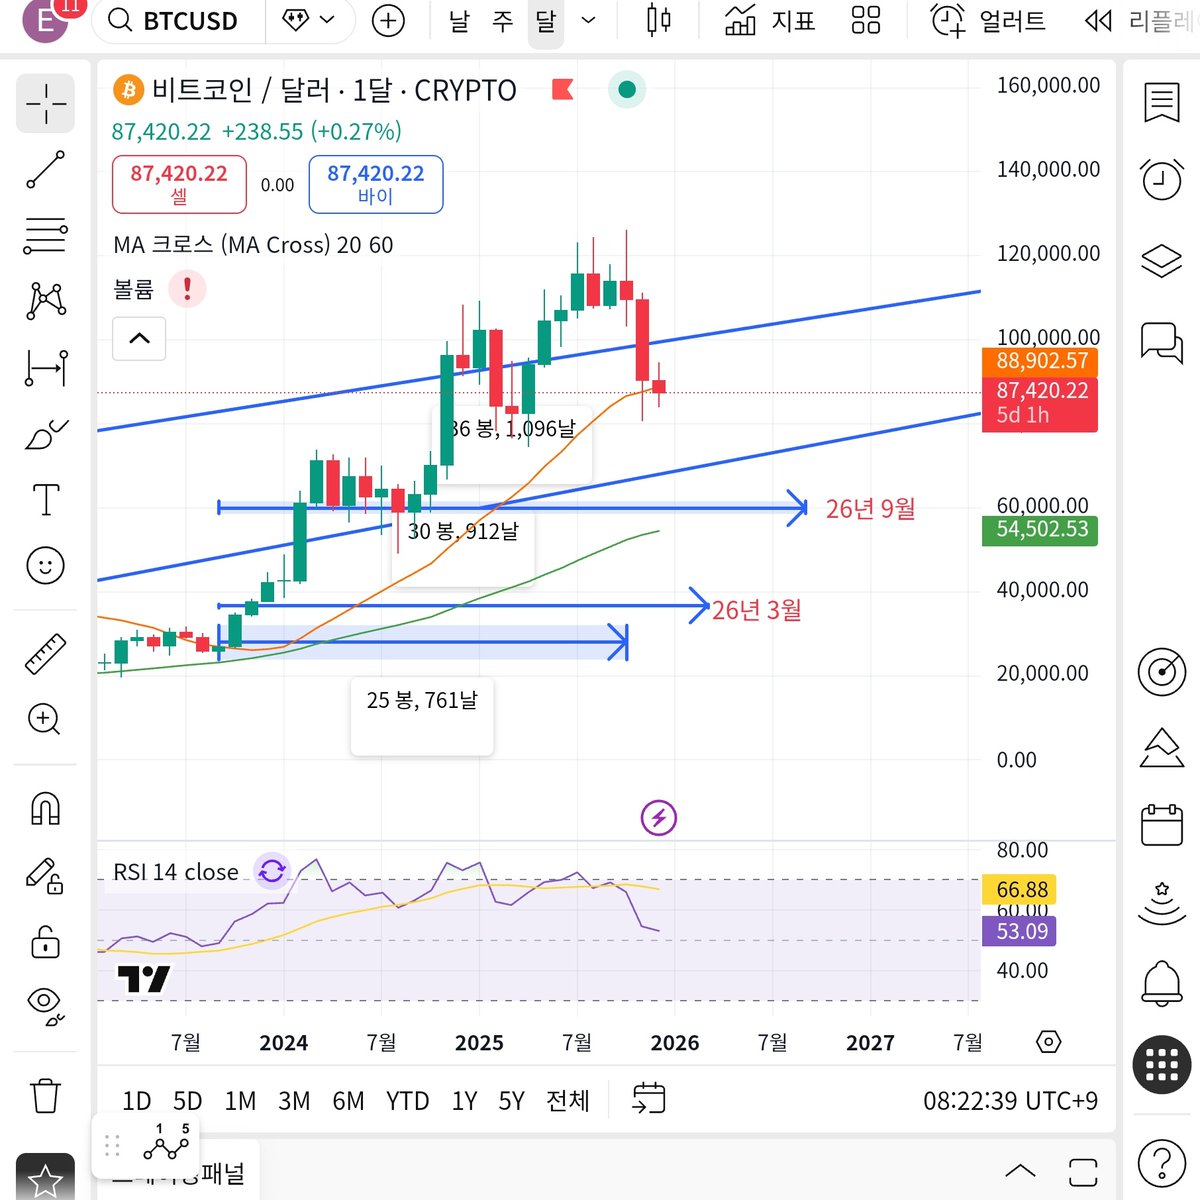The image size is (1200, 1200).
Task: Set date range to YTD
Action: [x=407, y=1101]
